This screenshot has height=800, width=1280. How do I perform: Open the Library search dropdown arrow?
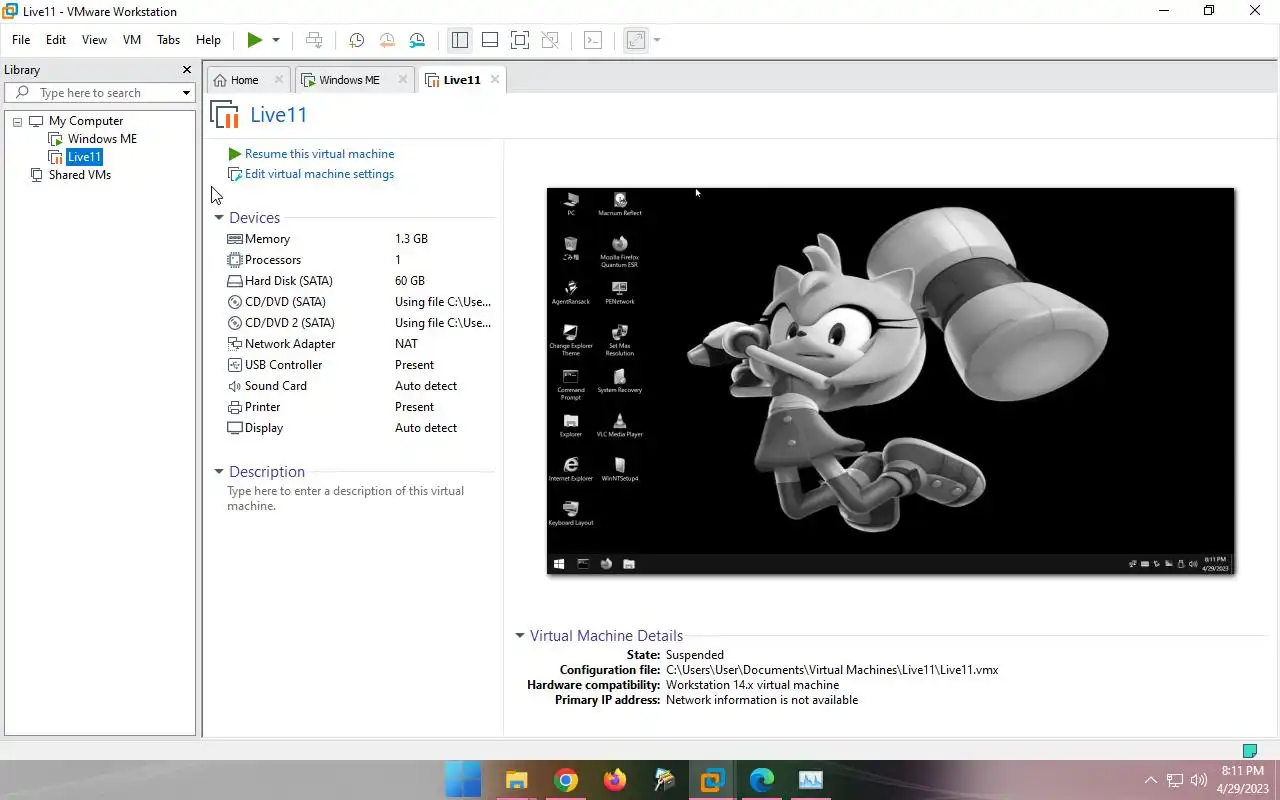click(x=186, y=93)
